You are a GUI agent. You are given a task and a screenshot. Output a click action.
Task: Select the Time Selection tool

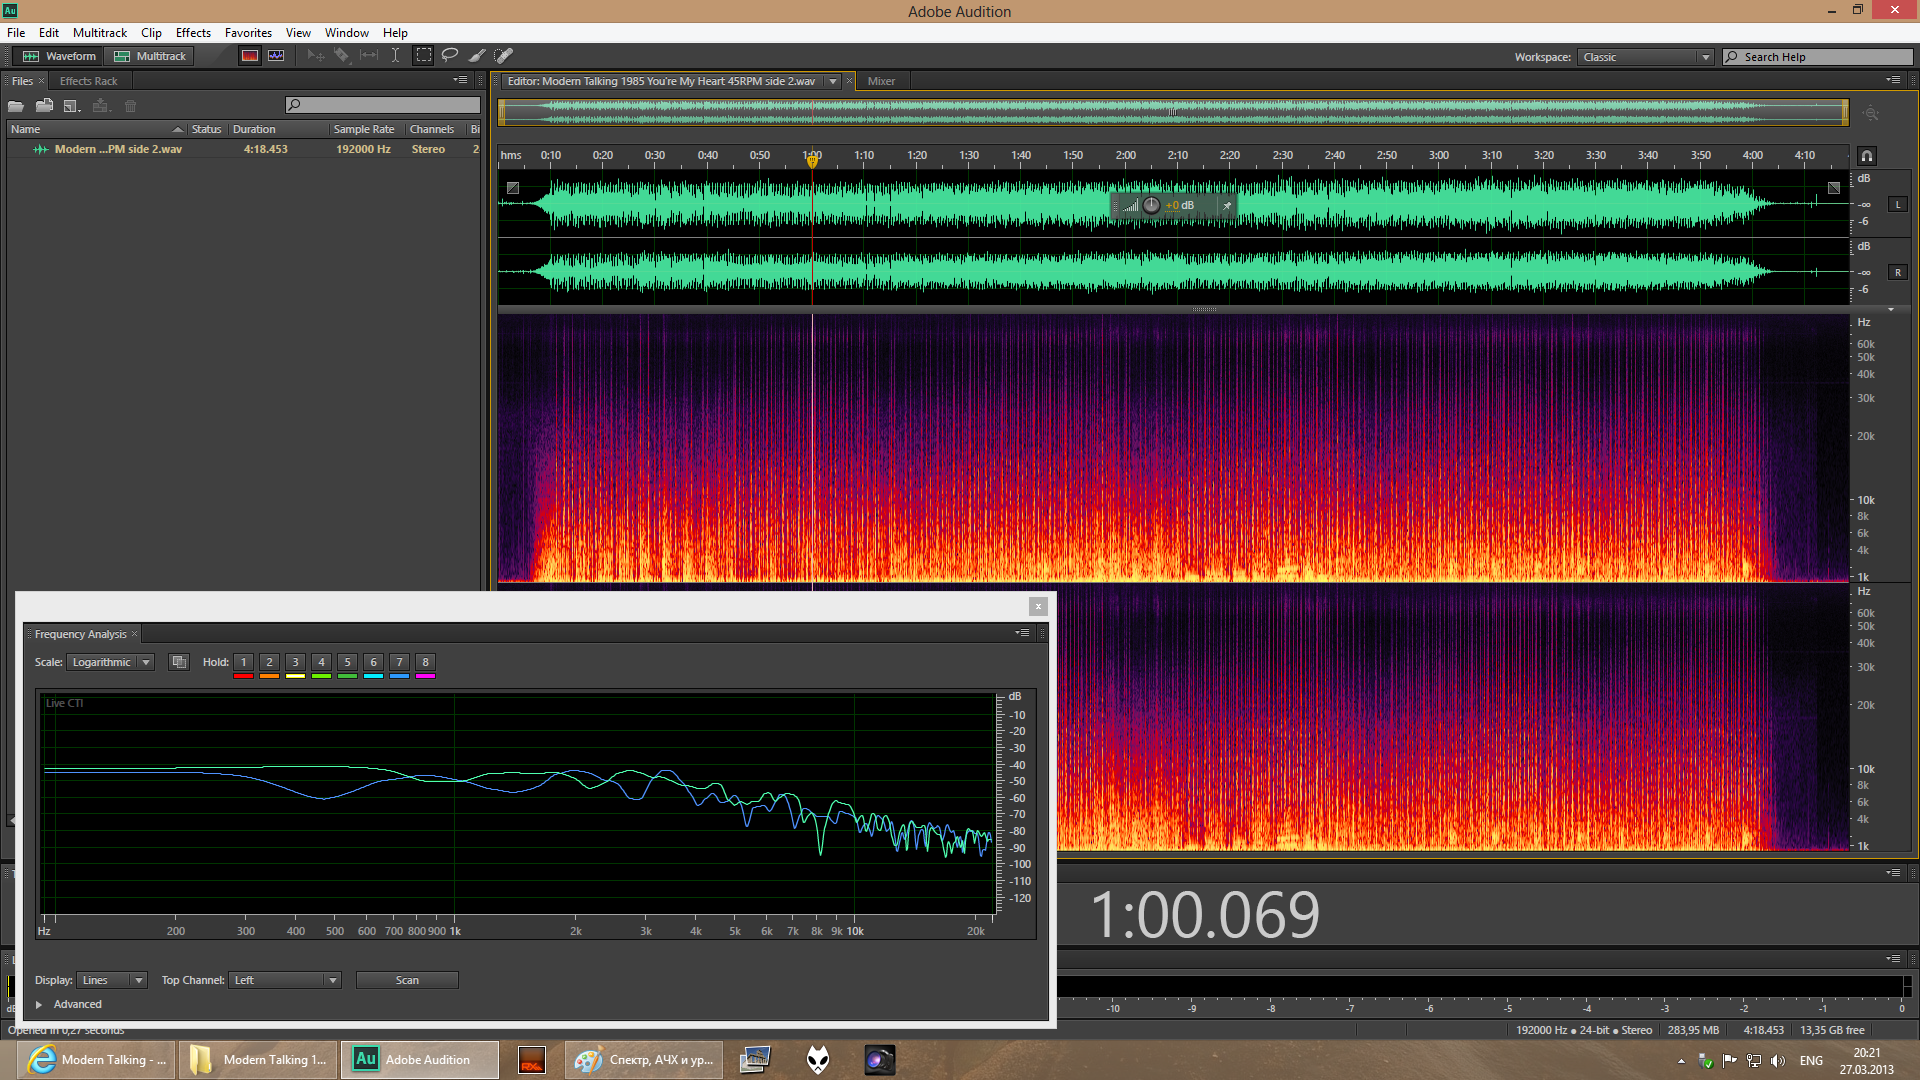(396, 56)
